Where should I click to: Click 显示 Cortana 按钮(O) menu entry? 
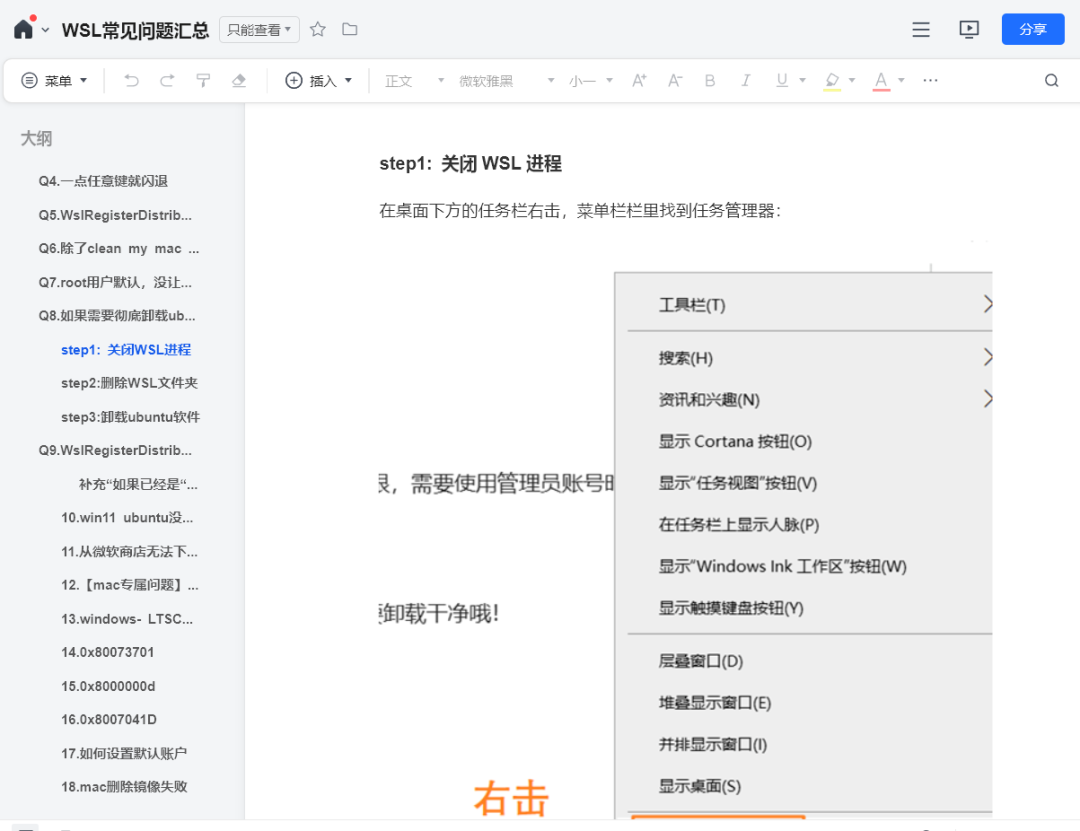(735, 442)
